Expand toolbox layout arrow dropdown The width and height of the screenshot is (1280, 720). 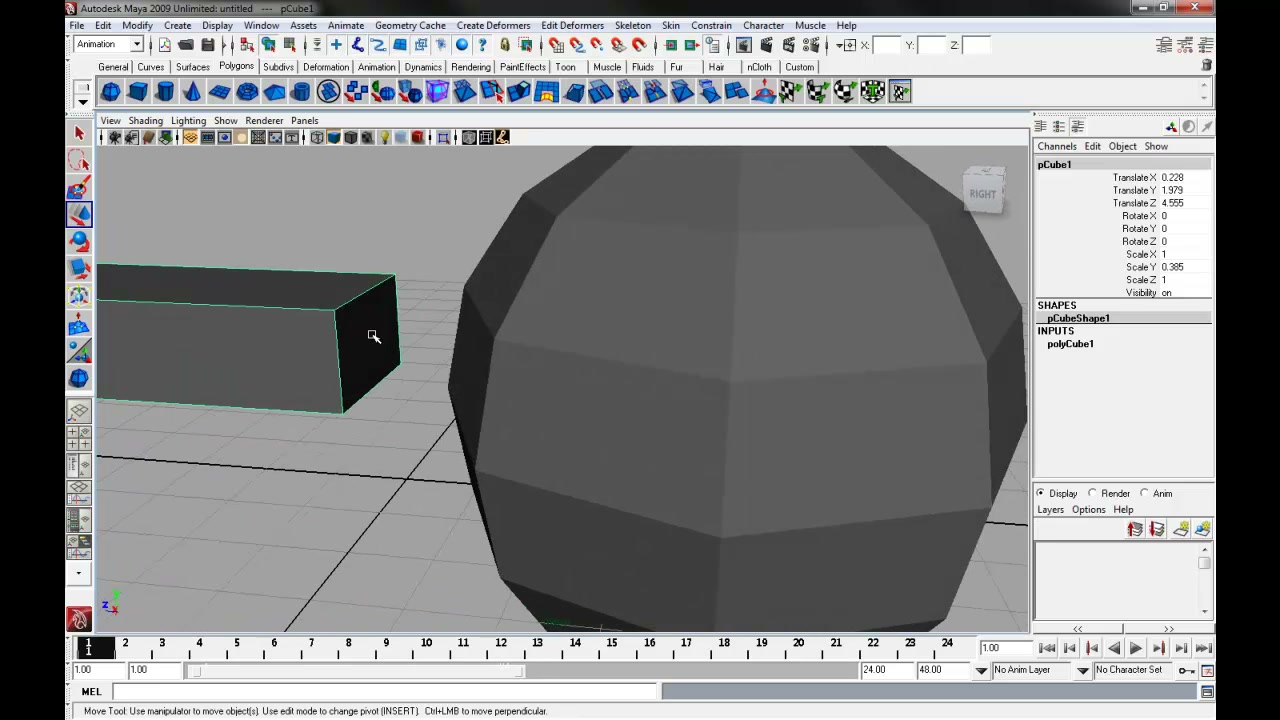point(79,574)
